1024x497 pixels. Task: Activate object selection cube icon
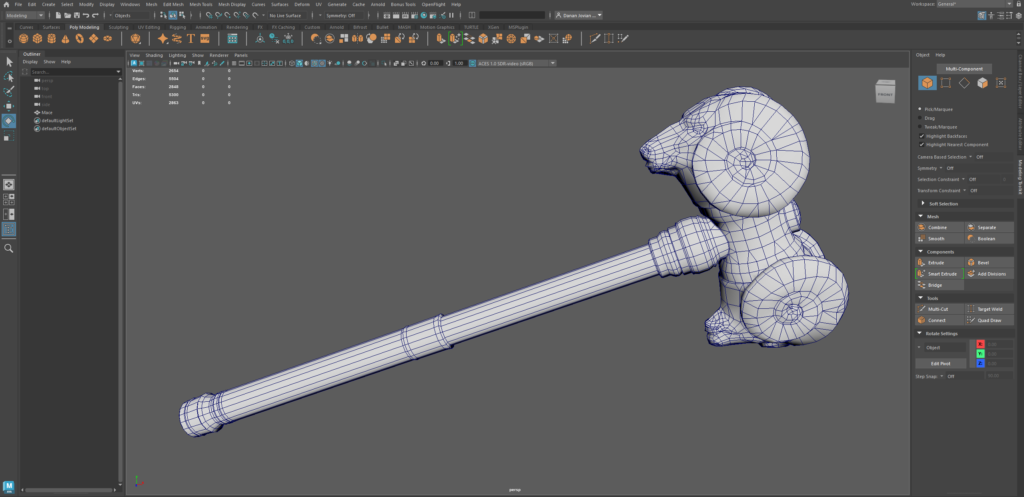tap(927, 83)
